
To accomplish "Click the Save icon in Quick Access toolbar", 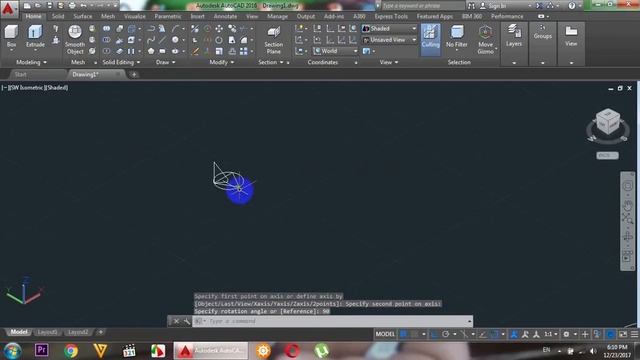I will [x=49, y=6].
